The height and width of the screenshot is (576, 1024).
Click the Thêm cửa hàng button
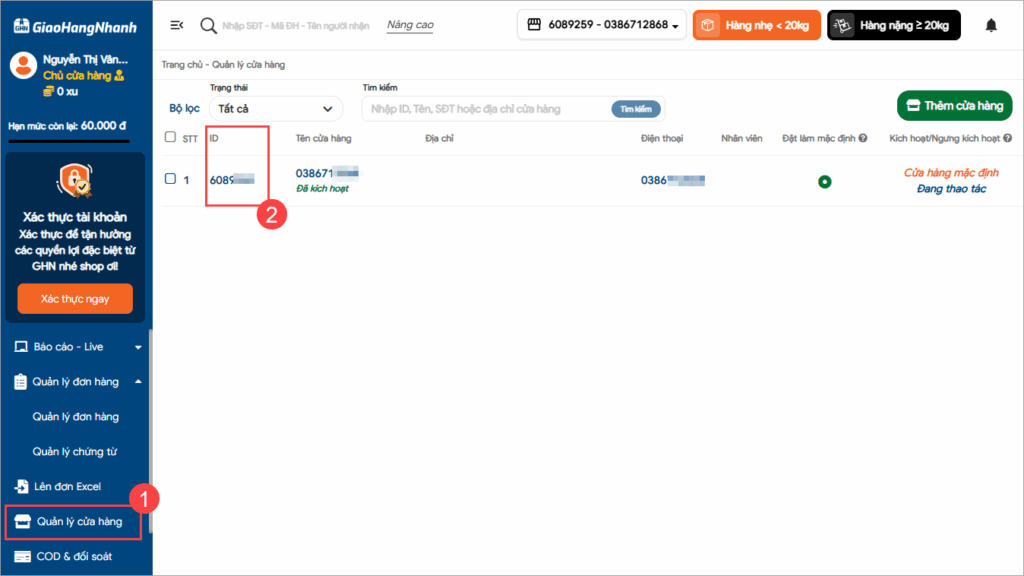tap(954, 106)
